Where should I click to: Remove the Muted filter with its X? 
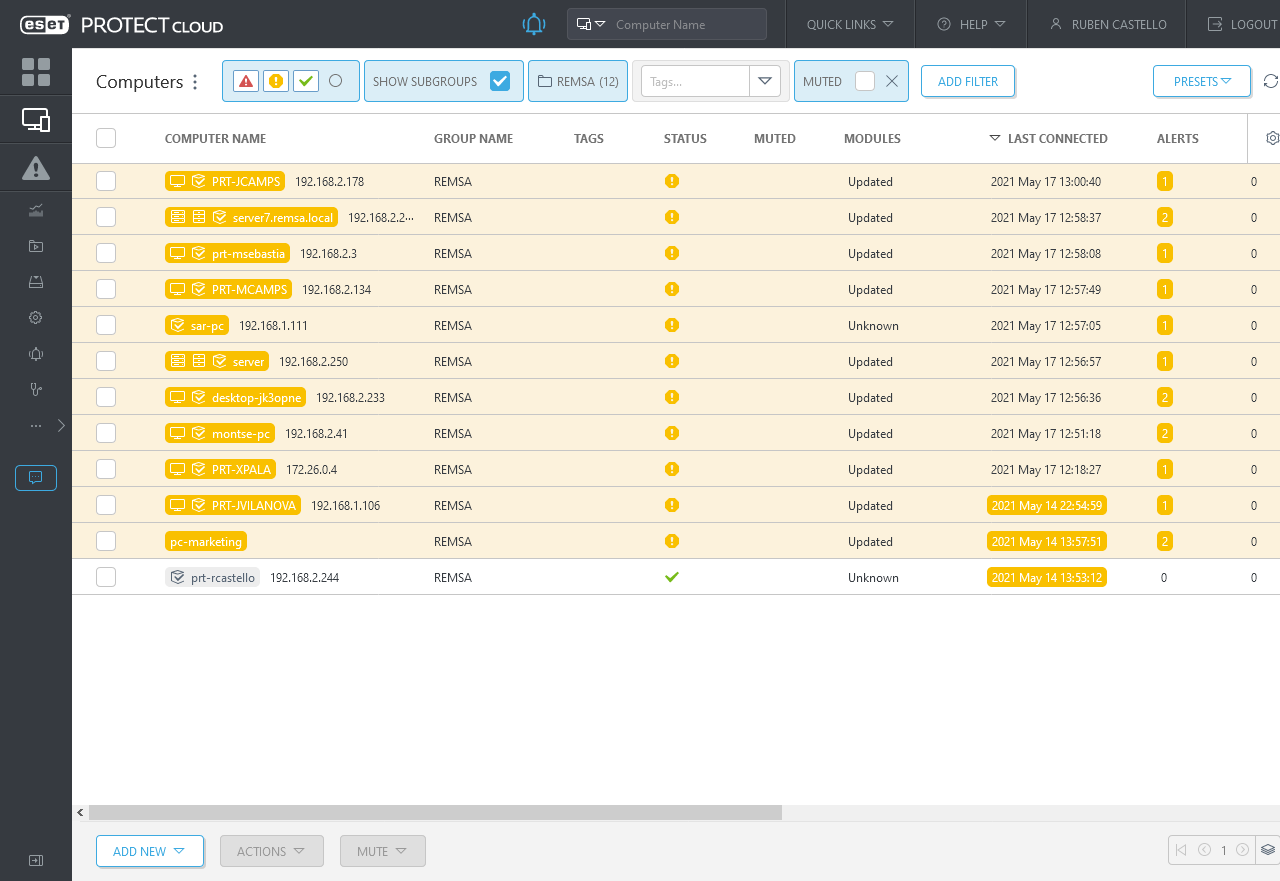tap(892, 81)
